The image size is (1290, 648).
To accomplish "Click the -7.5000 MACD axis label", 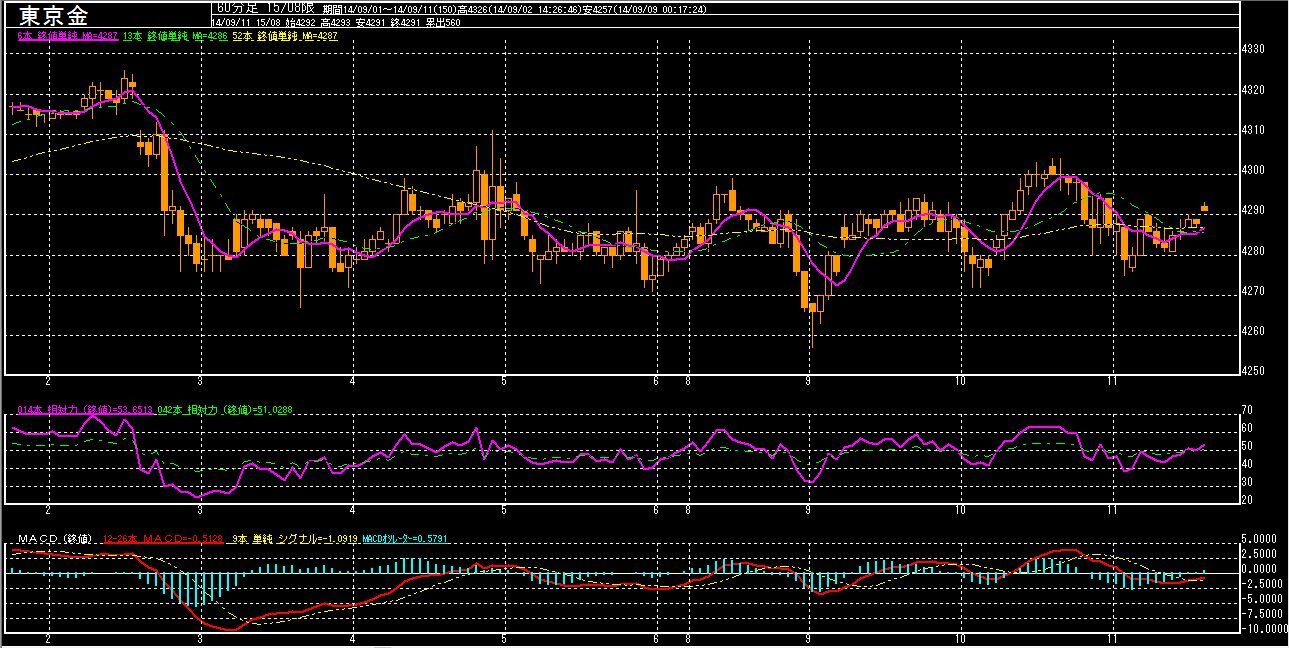I will click(x=1263, y=613).
